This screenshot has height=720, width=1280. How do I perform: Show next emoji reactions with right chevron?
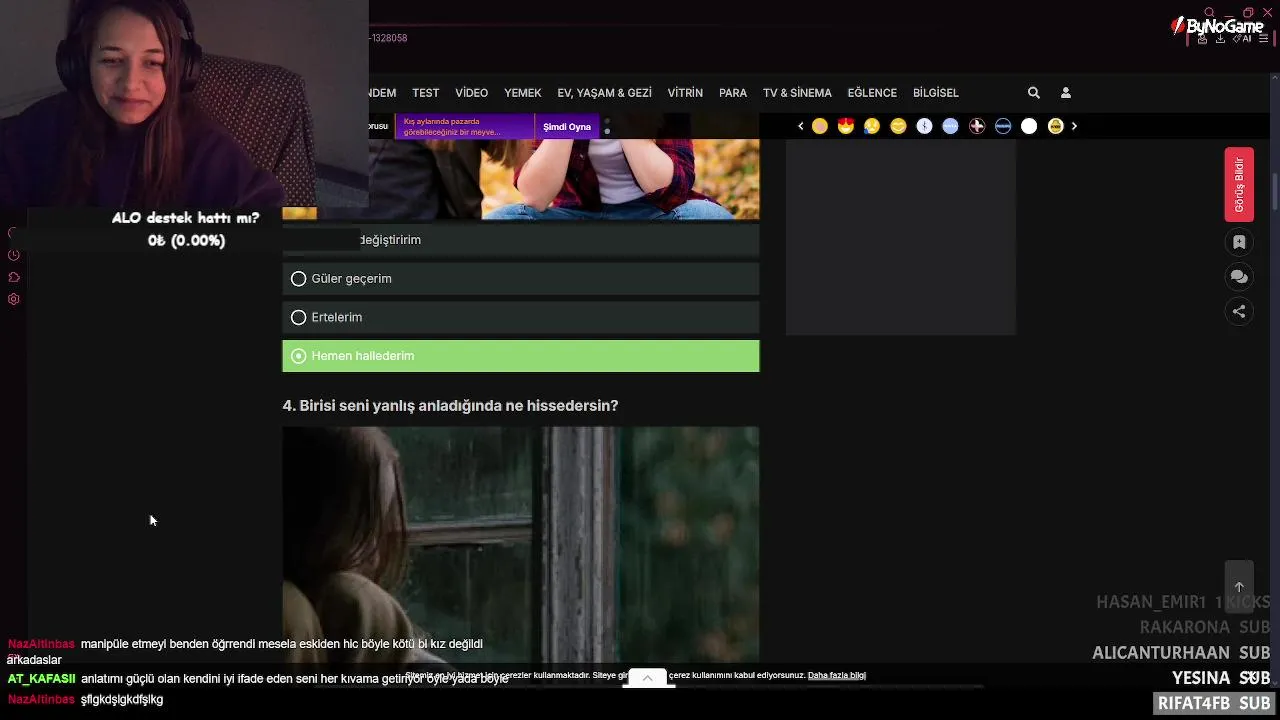tap(1074, 126)
